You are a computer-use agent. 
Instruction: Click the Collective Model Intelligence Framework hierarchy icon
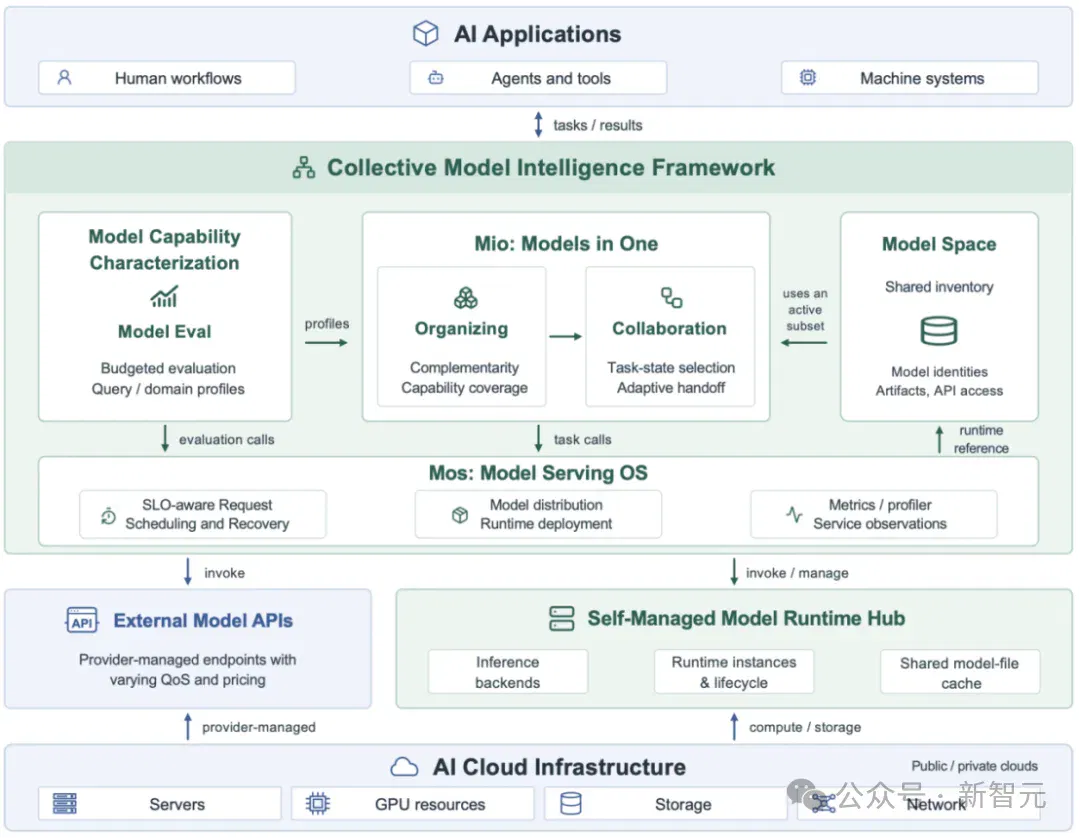[304, 167]
